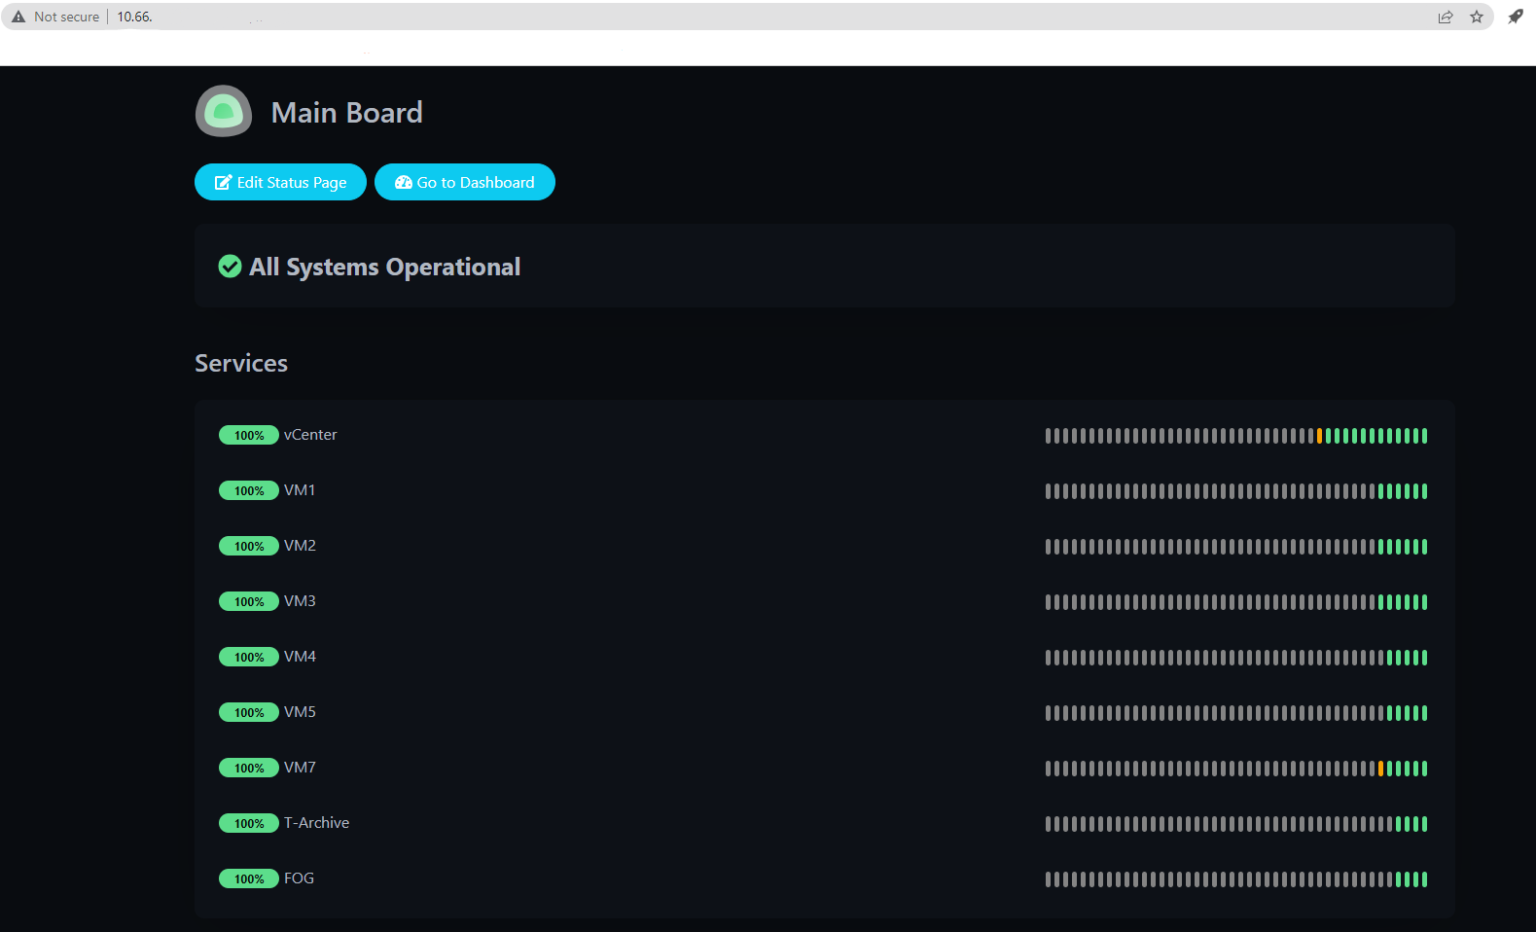Image resolution: width=1536 pixels, height=932 pixels.
Task: Click the latest green bar in FOG heartbeat
Action: [1424, 880]
